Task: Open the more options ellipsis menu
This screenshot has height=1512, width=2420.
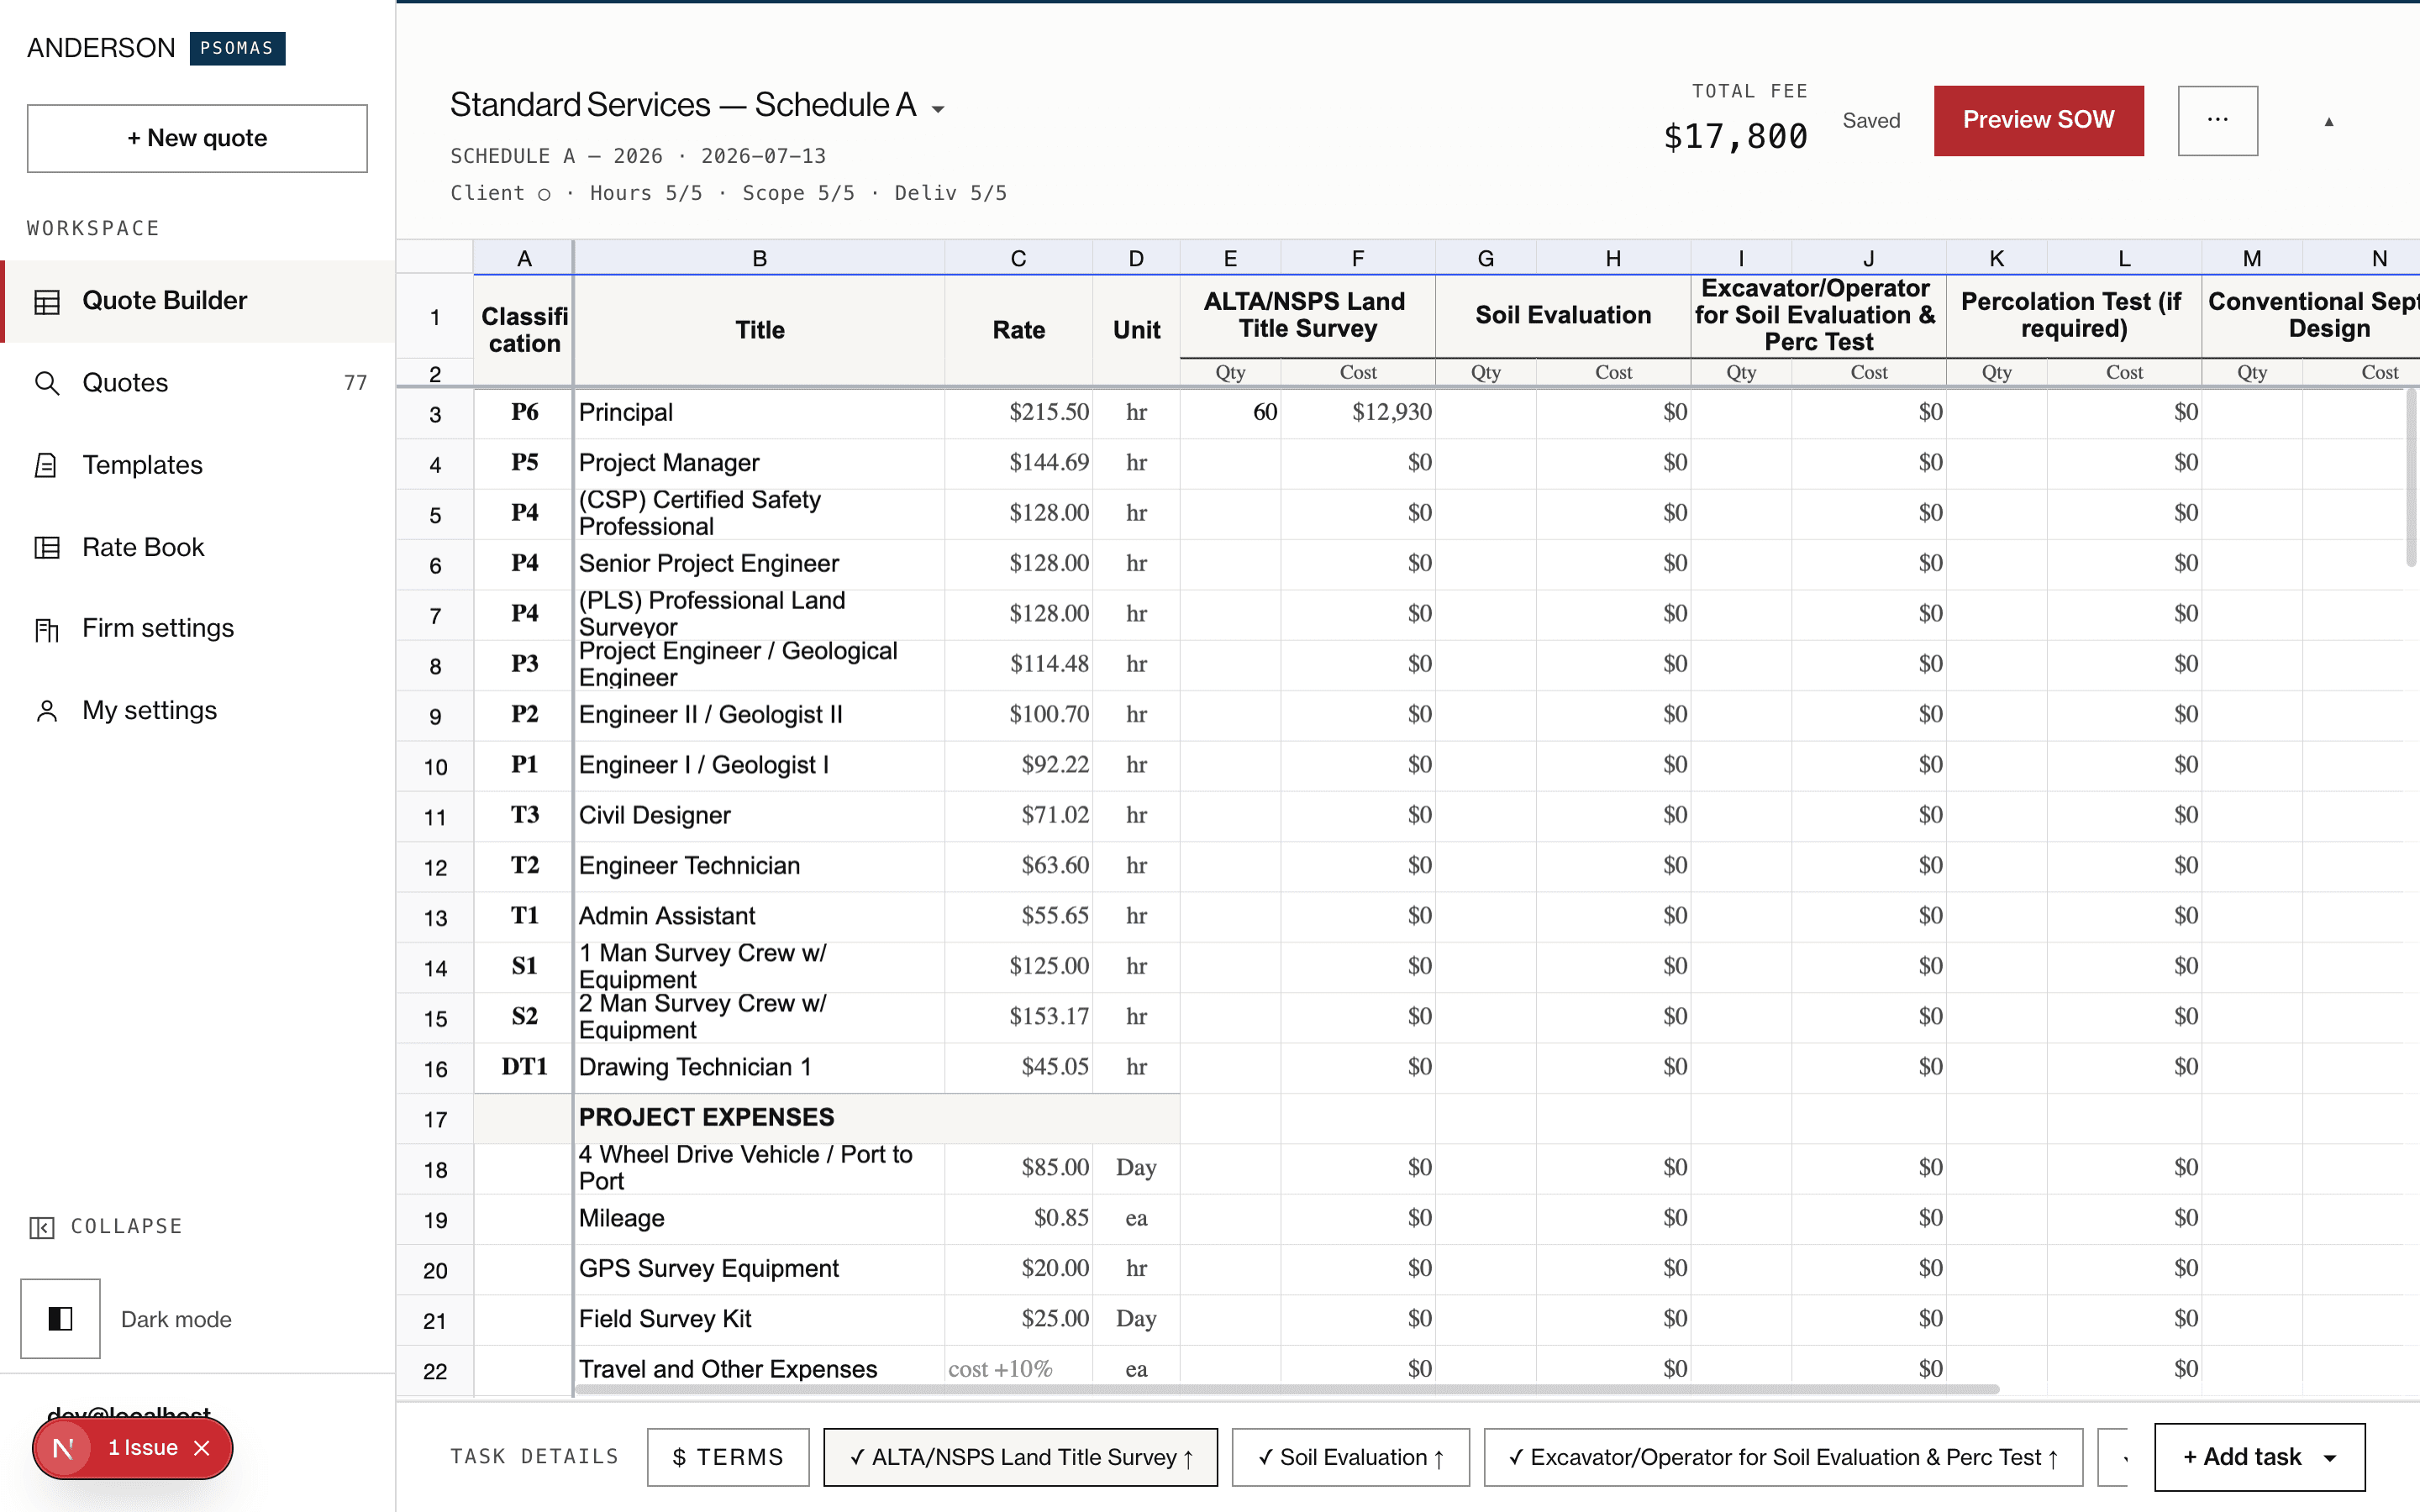Action: pos(2217,120)
